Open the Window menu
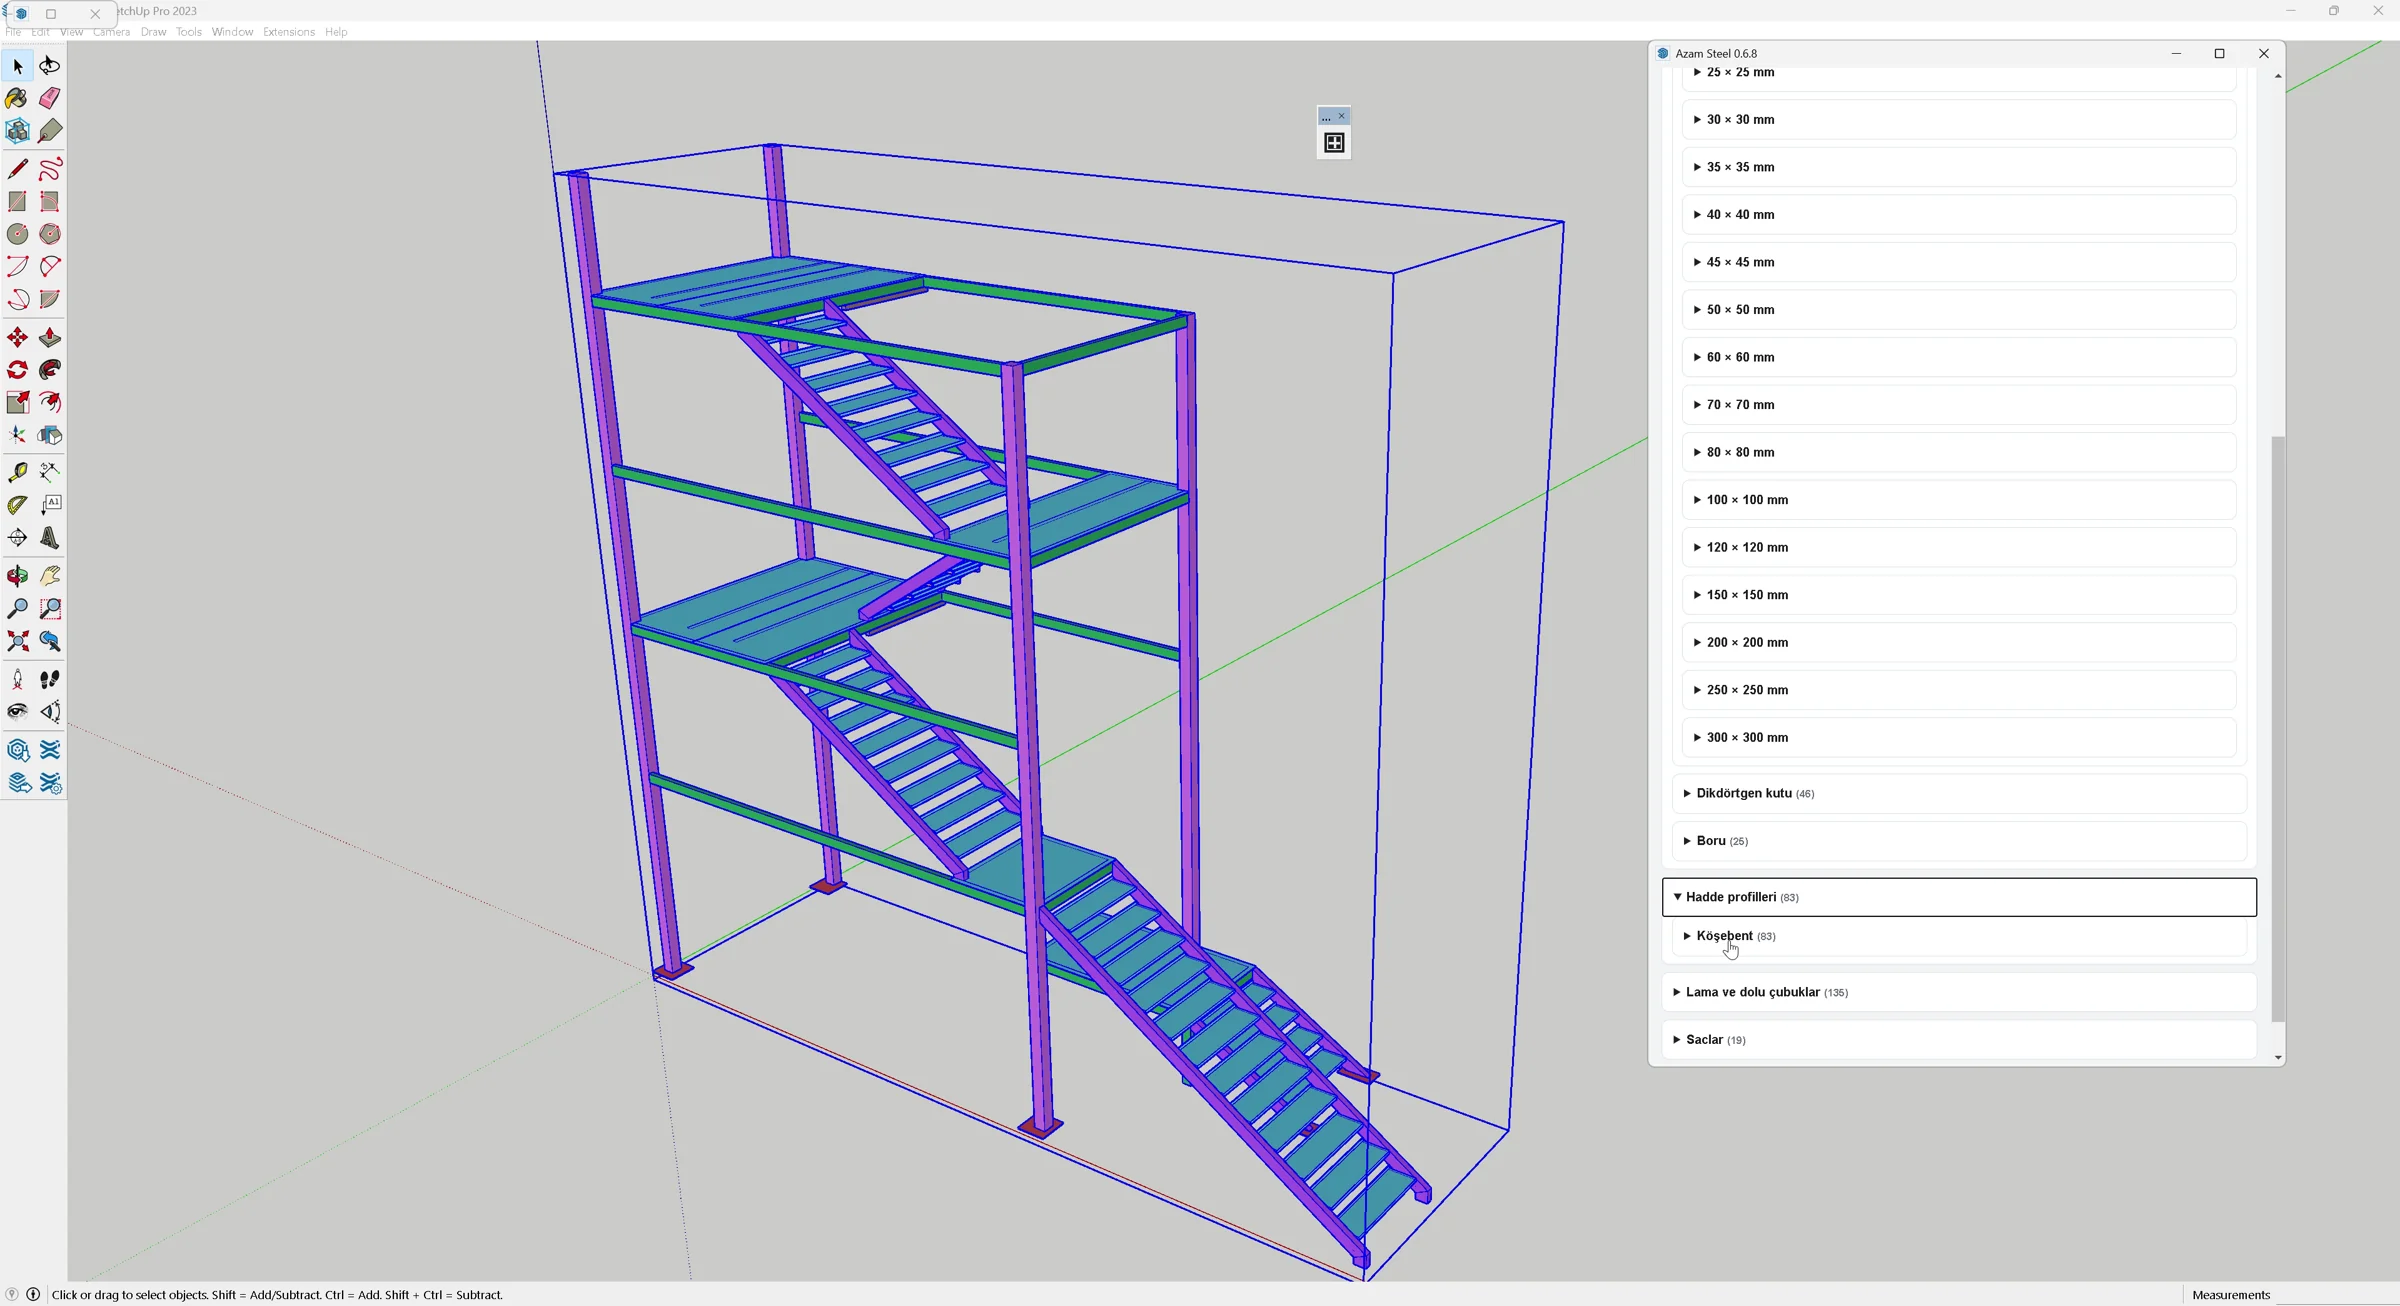 pyautogui.click(x=232, y=32)
